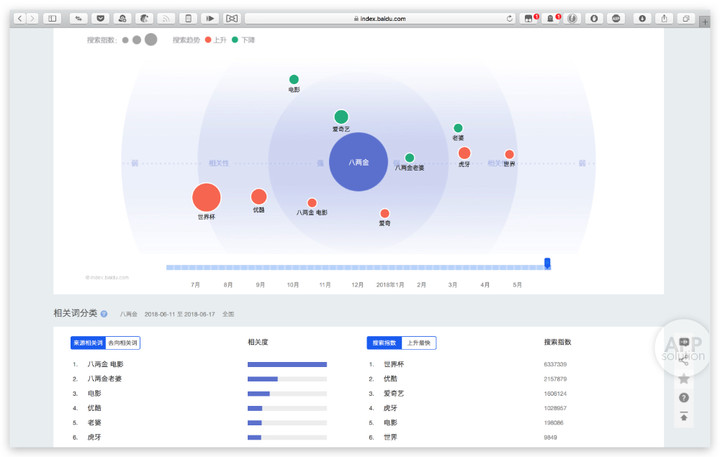The width and height of the screenshot is (720, 457).
Task: Click 爱奇艺 in search index ranking
Action: pyautogui.click(x=394, y=394)
